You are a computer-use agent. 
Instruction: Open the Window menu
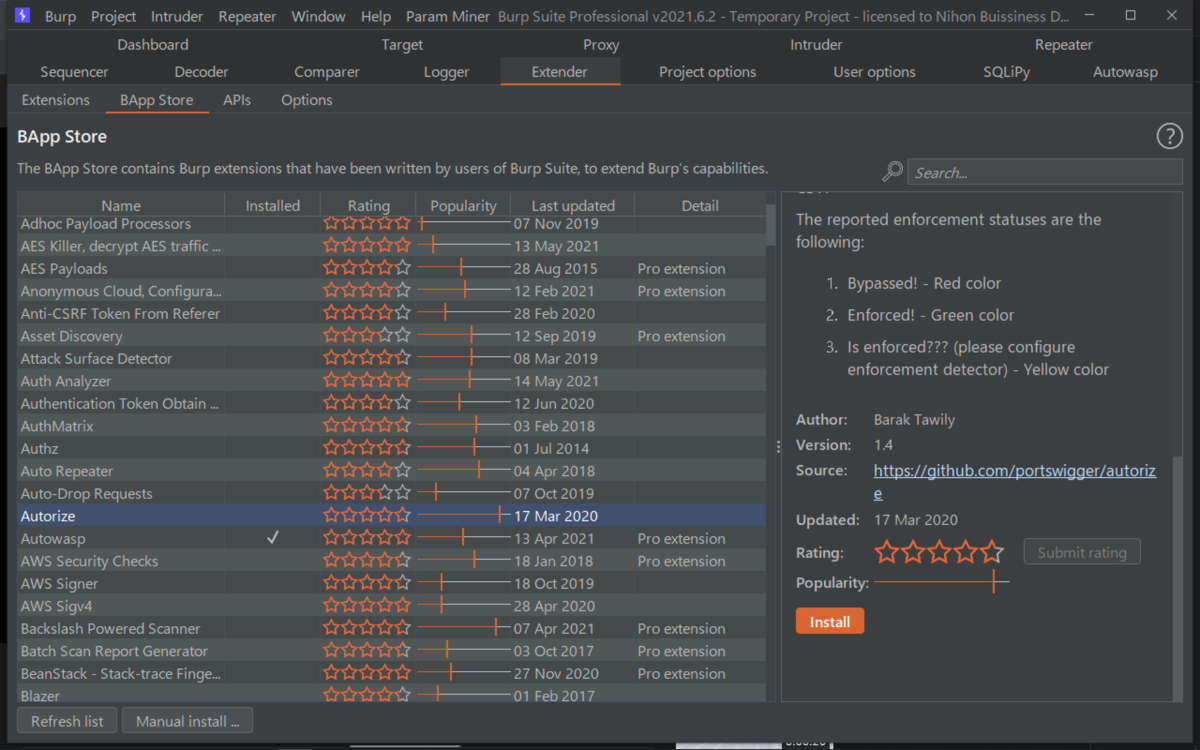pos(318,16)
